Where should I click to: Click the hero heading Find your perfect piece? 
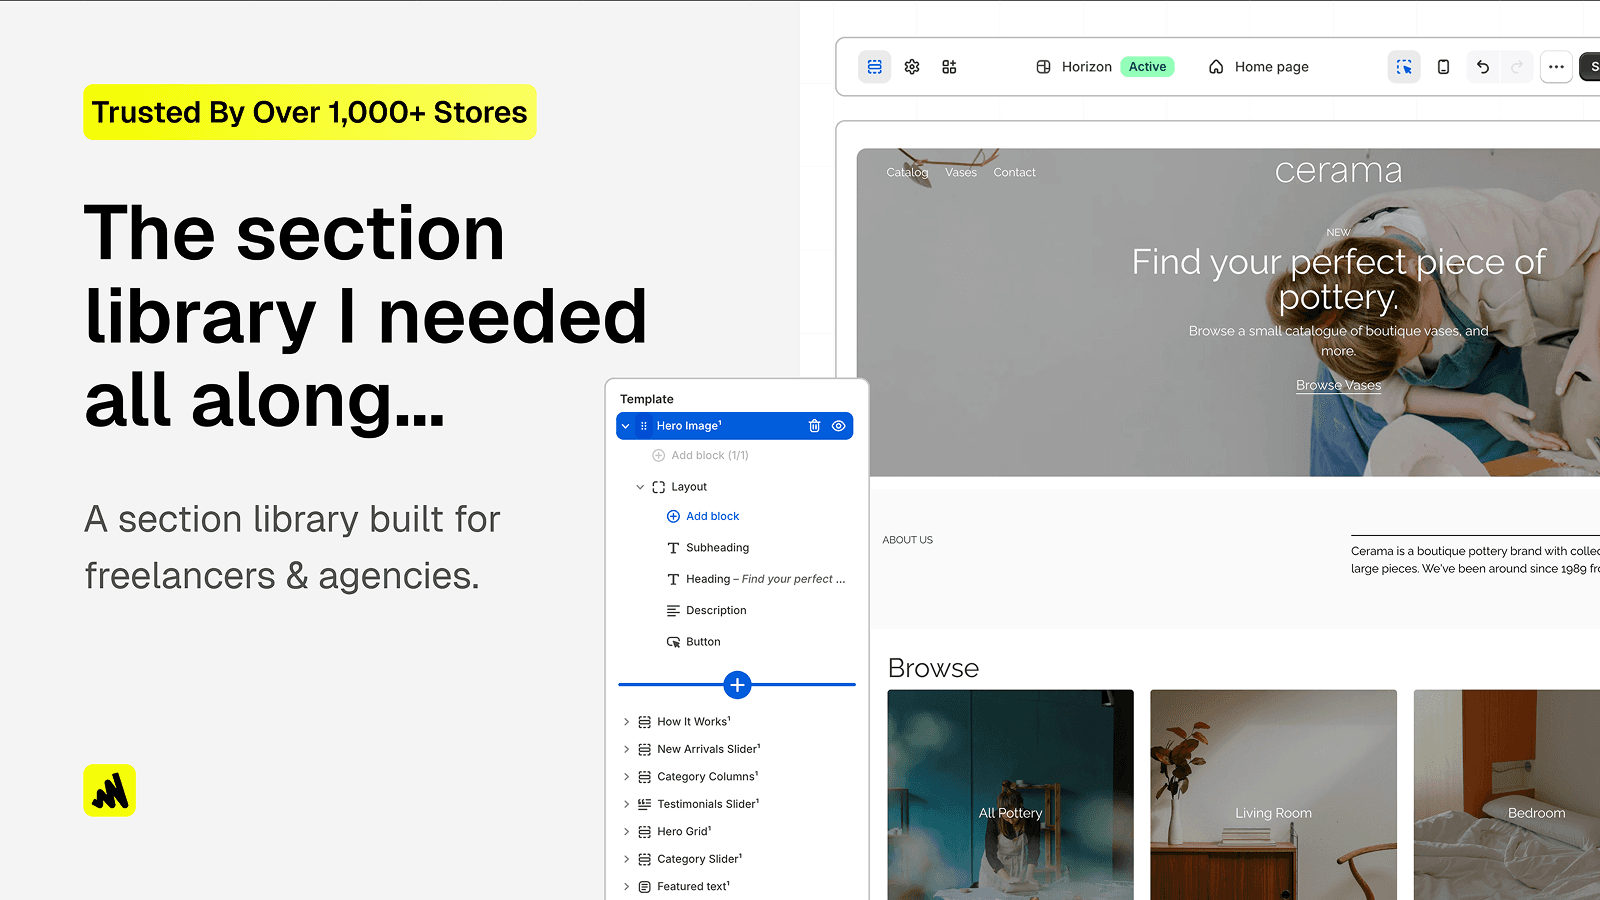coord(1338,279)
